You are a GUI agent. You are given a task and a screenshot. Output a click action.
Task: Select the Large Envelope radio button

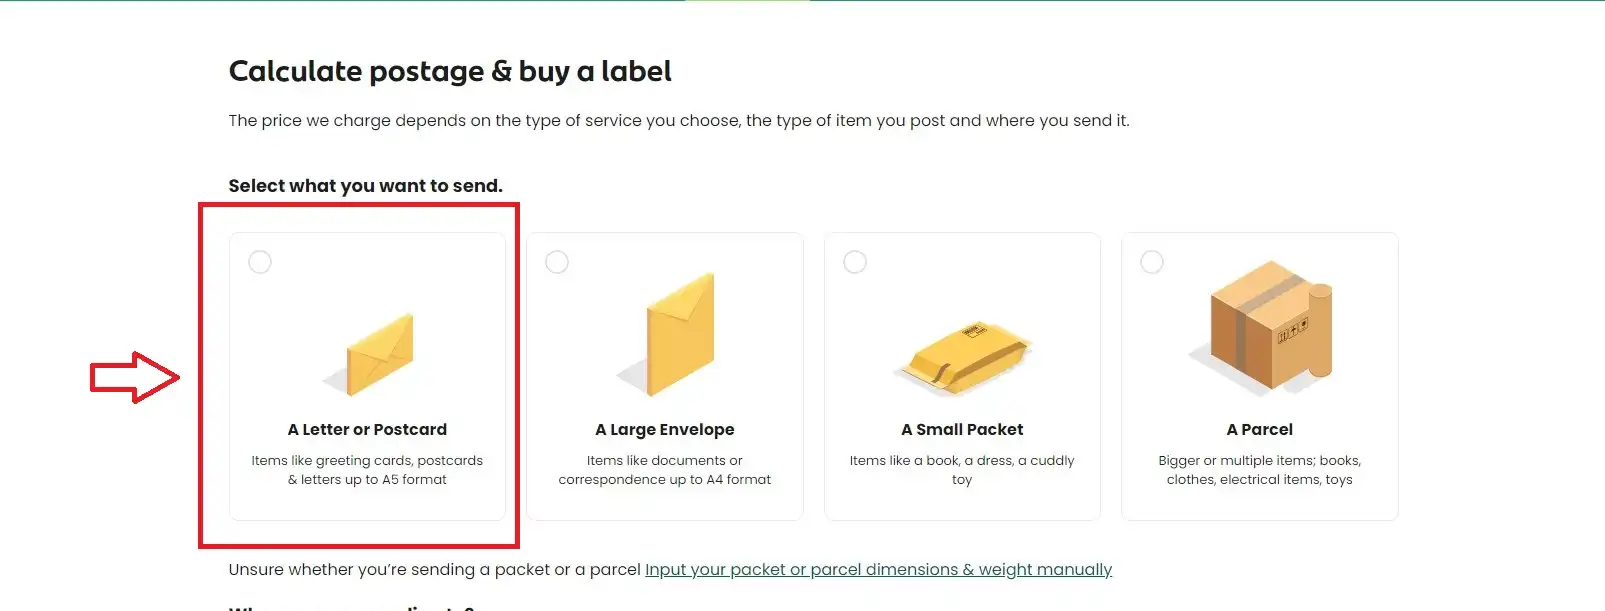point(557,262)
